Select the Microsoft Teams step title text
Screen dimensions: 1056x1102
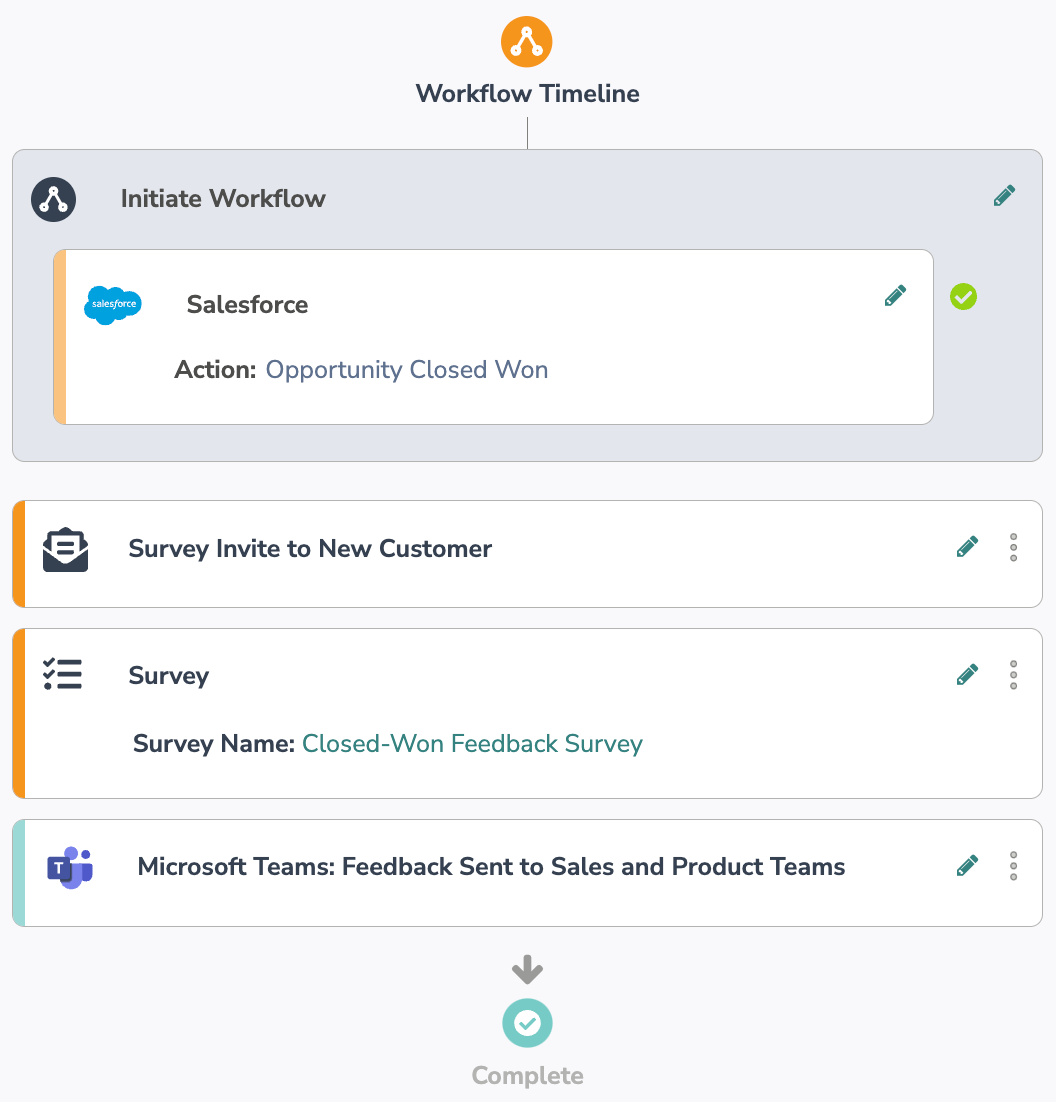tap(491, 867)
